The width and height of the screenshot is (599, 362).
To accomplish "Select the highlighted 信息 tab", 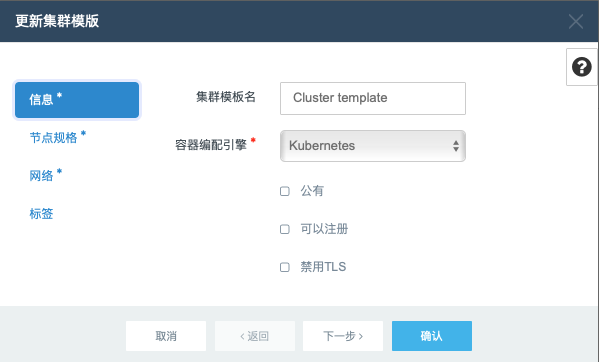I will point(77,100).
